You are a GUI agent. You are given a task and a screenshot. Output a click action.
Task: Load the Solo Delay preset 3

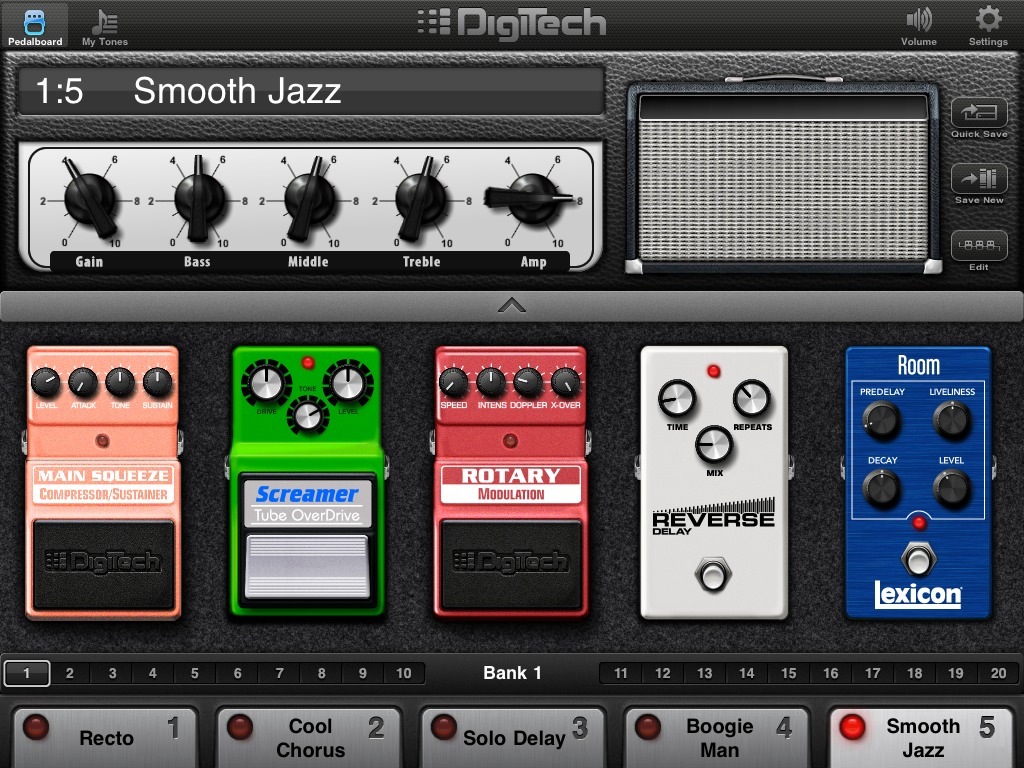coord(512,737)
